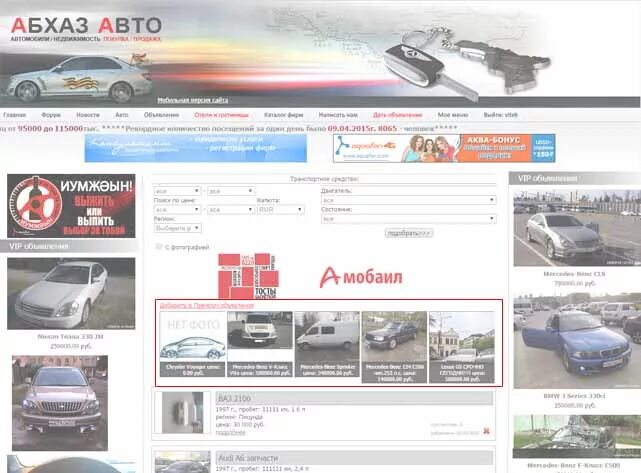Open the Новости menu item
This screenshot has height=473, width=641.
coord(88,115)
